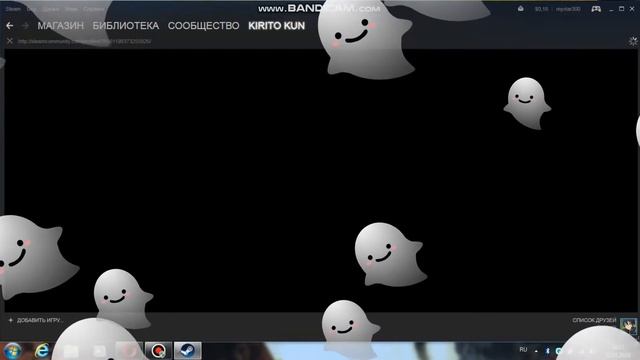640x360 pixels.
Task: Click the loading spinner icon
Action: click(x=633, y=41)
